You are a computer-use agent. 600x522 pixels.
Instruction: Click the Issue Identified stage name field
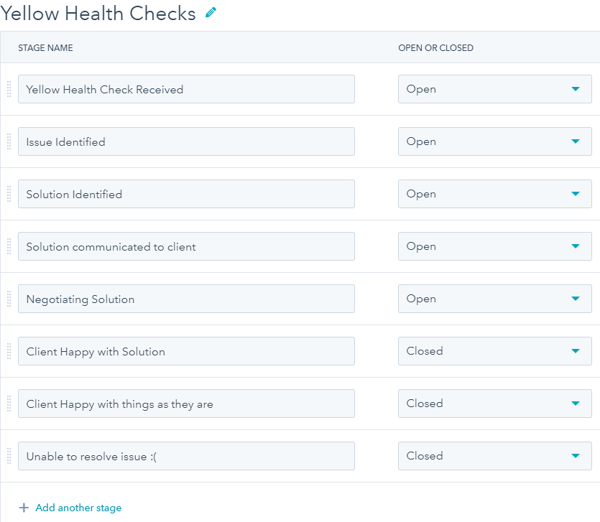186,142
